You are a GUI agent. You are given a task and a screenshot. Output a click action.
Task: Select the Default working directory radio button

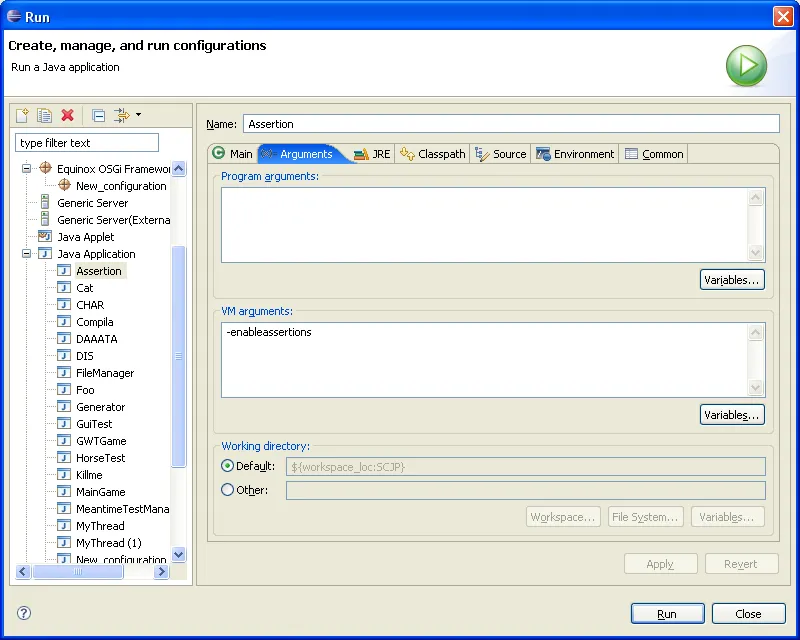[x=228, y=466]
